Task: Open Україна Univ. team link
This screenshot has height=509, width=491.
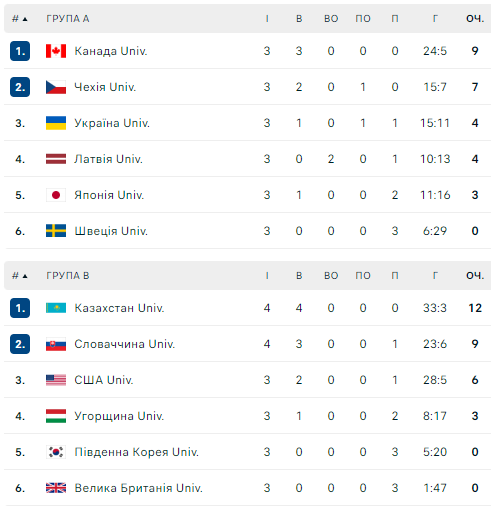Action: 112,123
